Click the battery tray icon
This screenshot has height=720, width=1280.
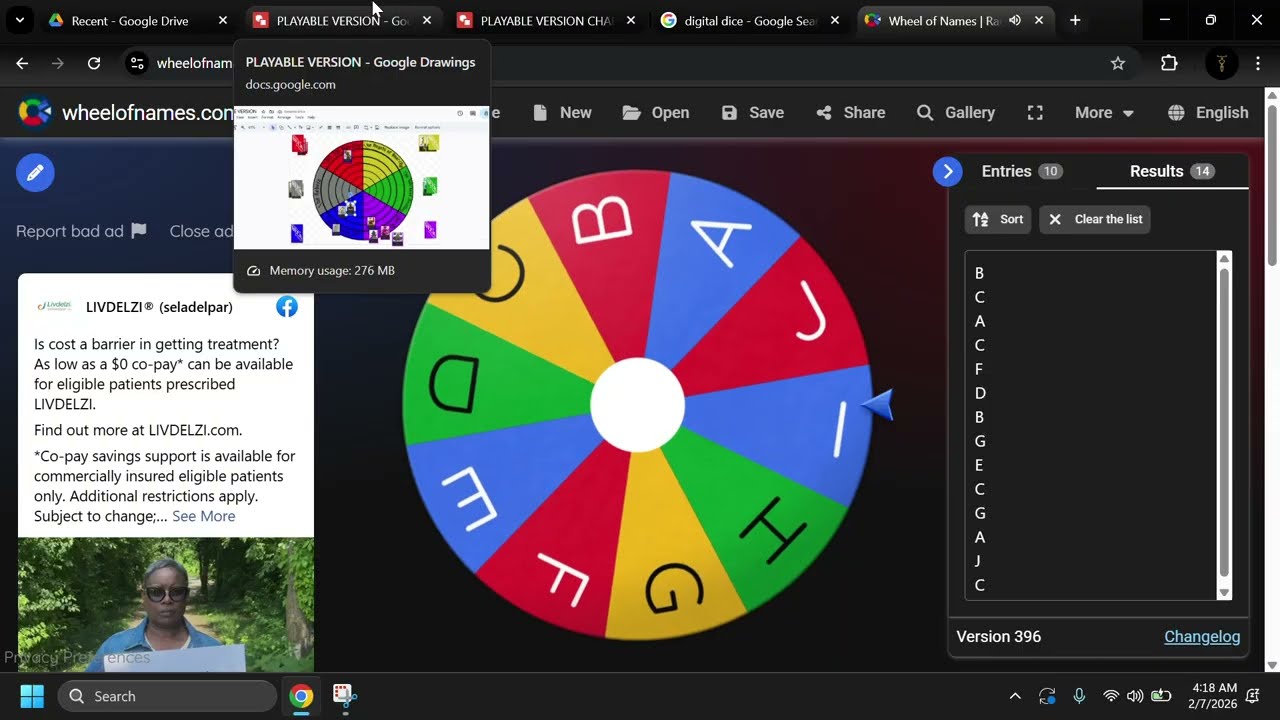(1161, 696)
